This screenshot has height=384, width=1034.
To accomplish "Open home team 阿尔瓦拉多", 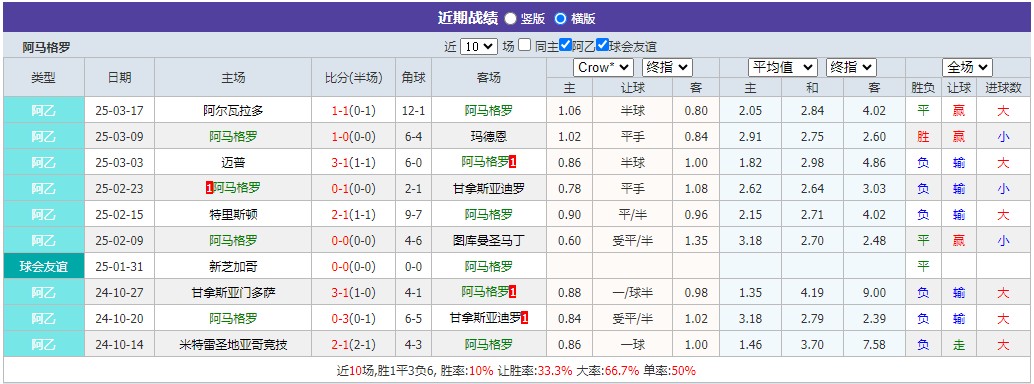I will coord(233,111).
